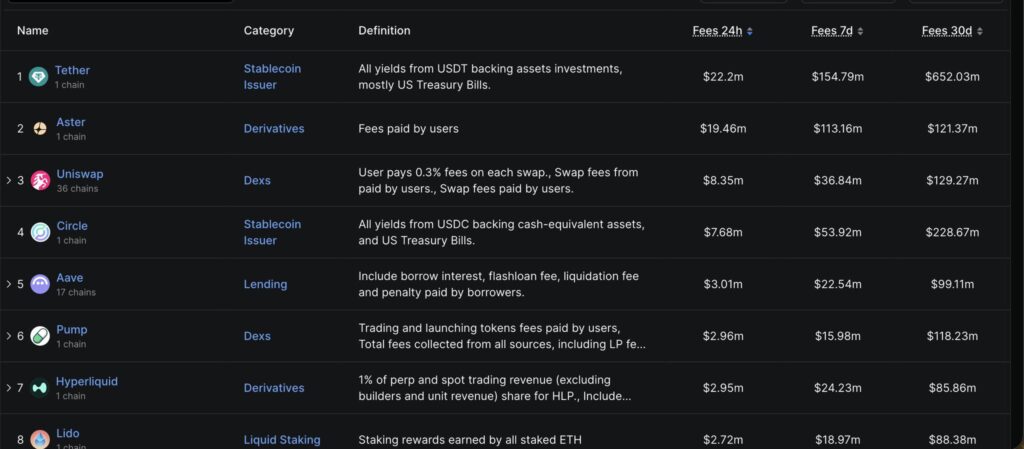Expand the Hyperliquid row arrow
This screenshot has width=1024, height=449.
[x=8, y=388]
